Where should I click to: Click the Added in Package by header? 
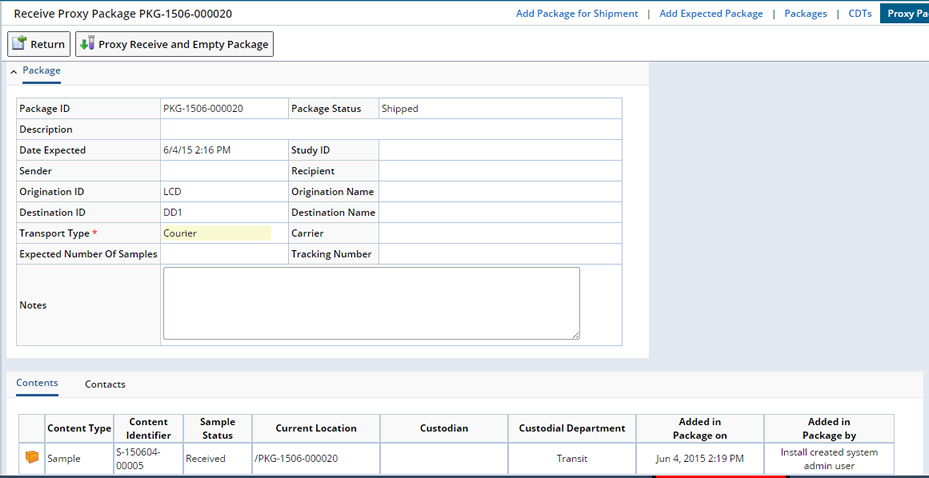point(829,428)
